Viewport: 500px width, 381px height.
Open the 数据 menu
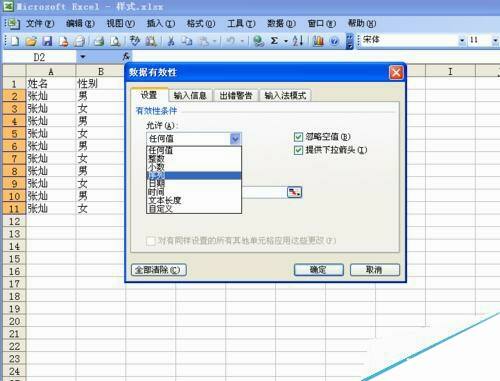coord(281,24)
